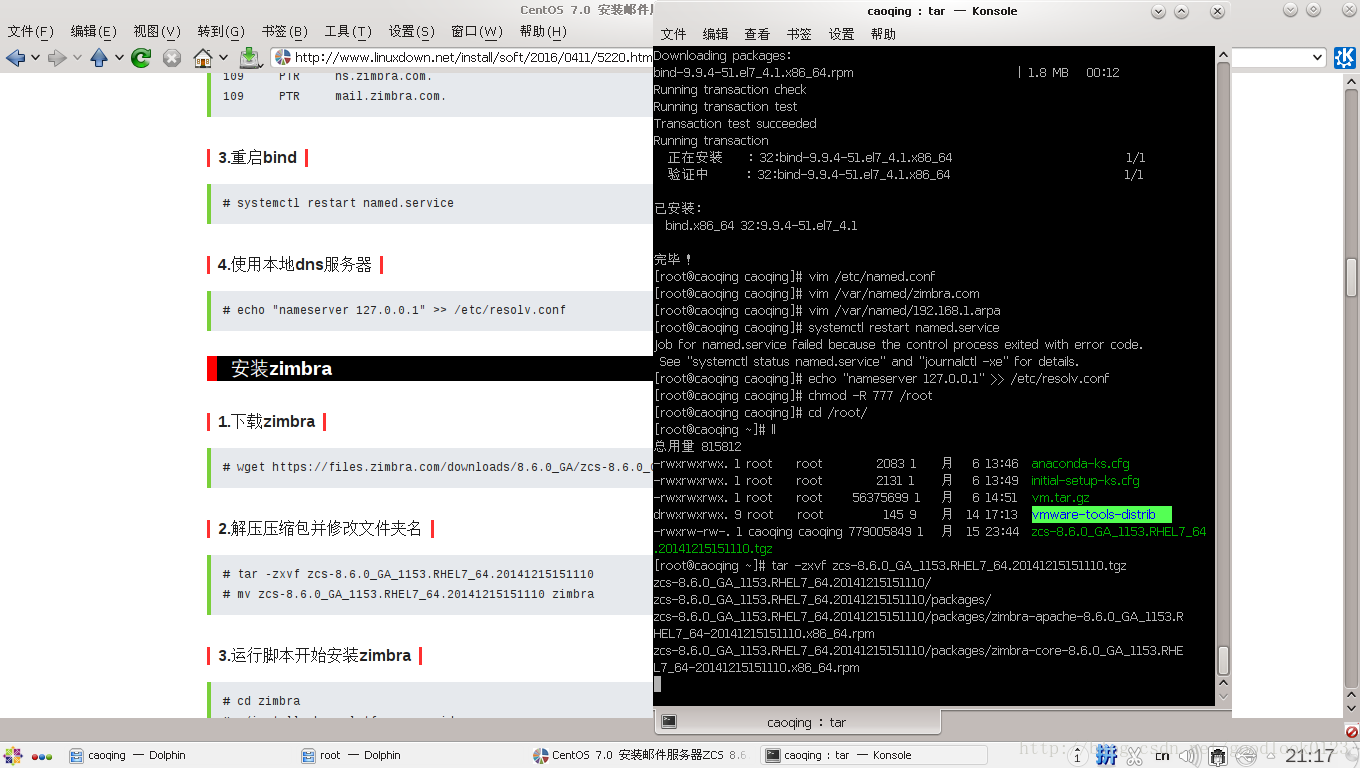
Task: Open 编辑 menu in Konsole
Action: pos(715,34)
